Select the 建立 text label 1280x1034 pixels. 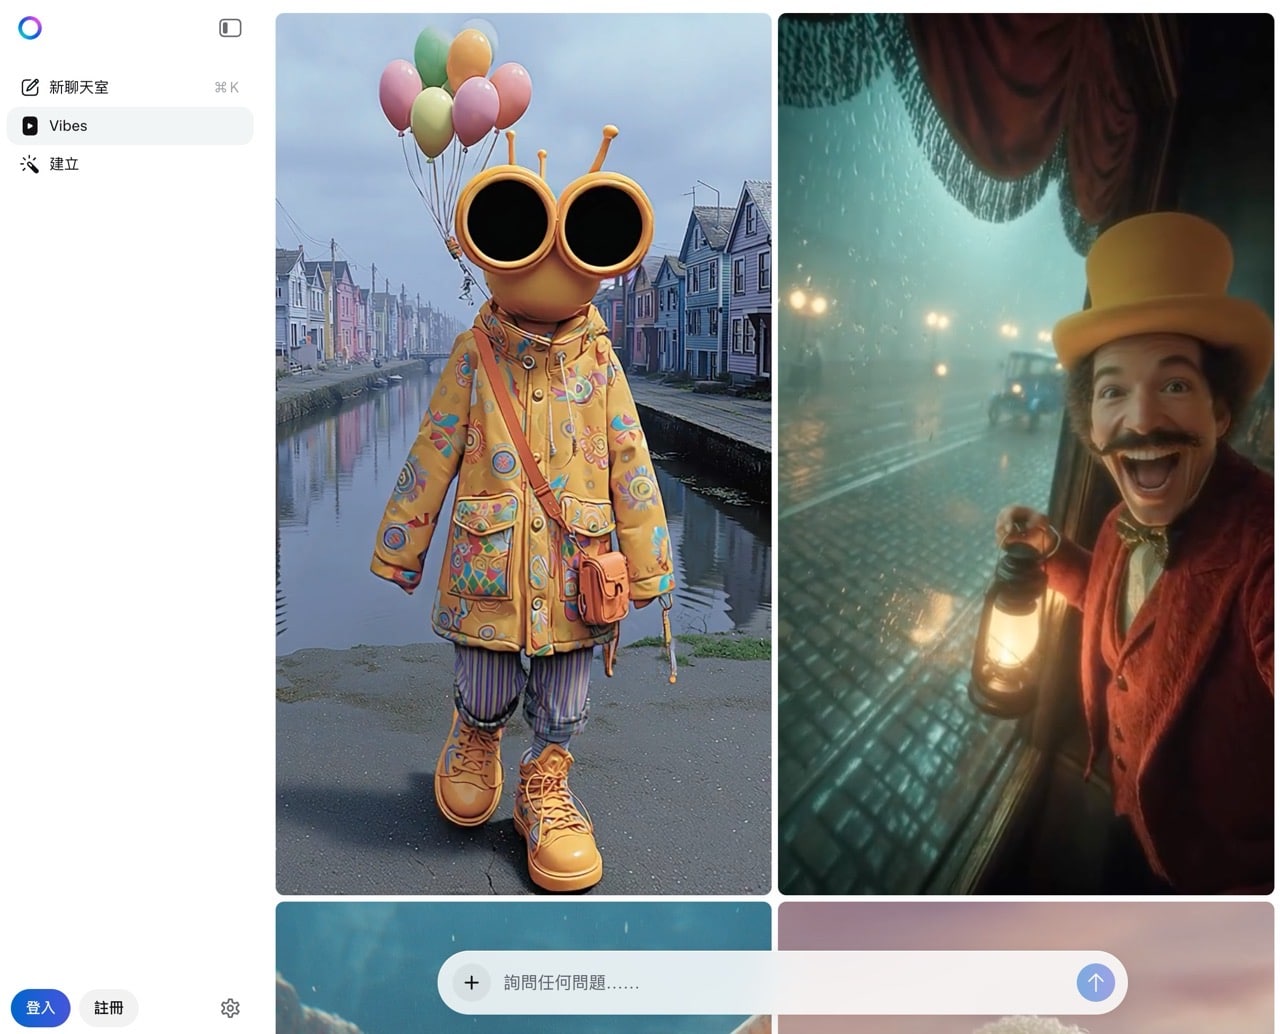coord(64,164)
